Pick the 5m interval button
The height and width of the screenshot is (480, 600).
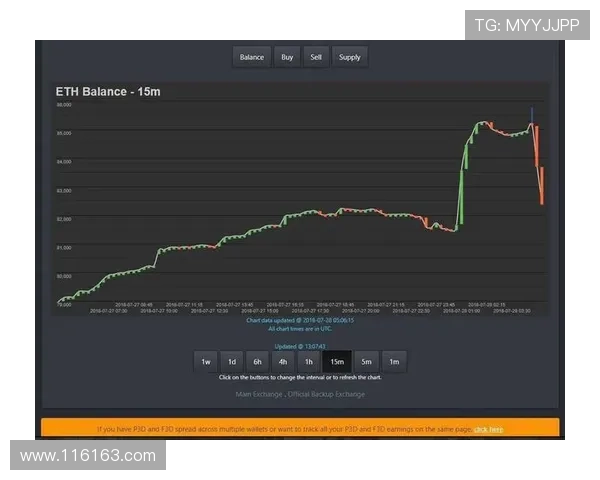click(x=367, y=362)
